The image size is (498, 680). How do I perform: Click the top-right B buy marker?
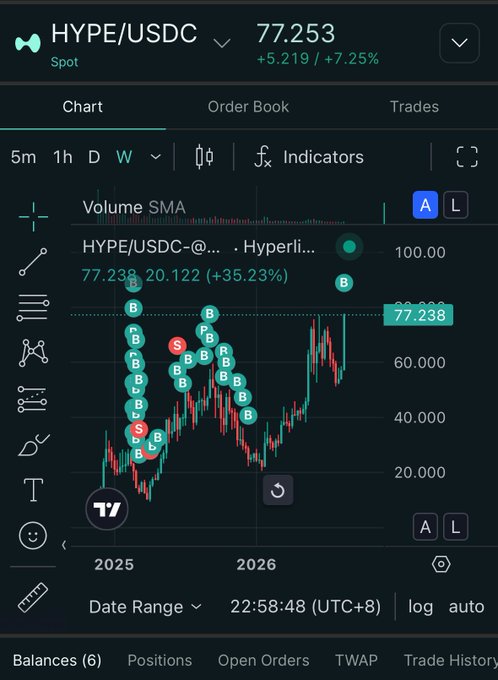click(x=344, y=283)
